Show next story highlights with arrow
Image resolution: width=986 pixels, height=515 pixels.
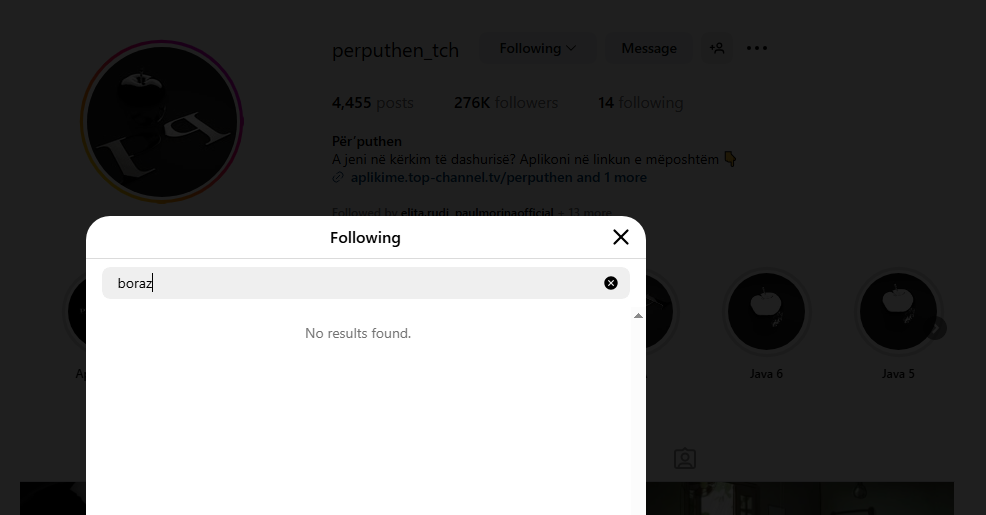(x=935, y=328)
